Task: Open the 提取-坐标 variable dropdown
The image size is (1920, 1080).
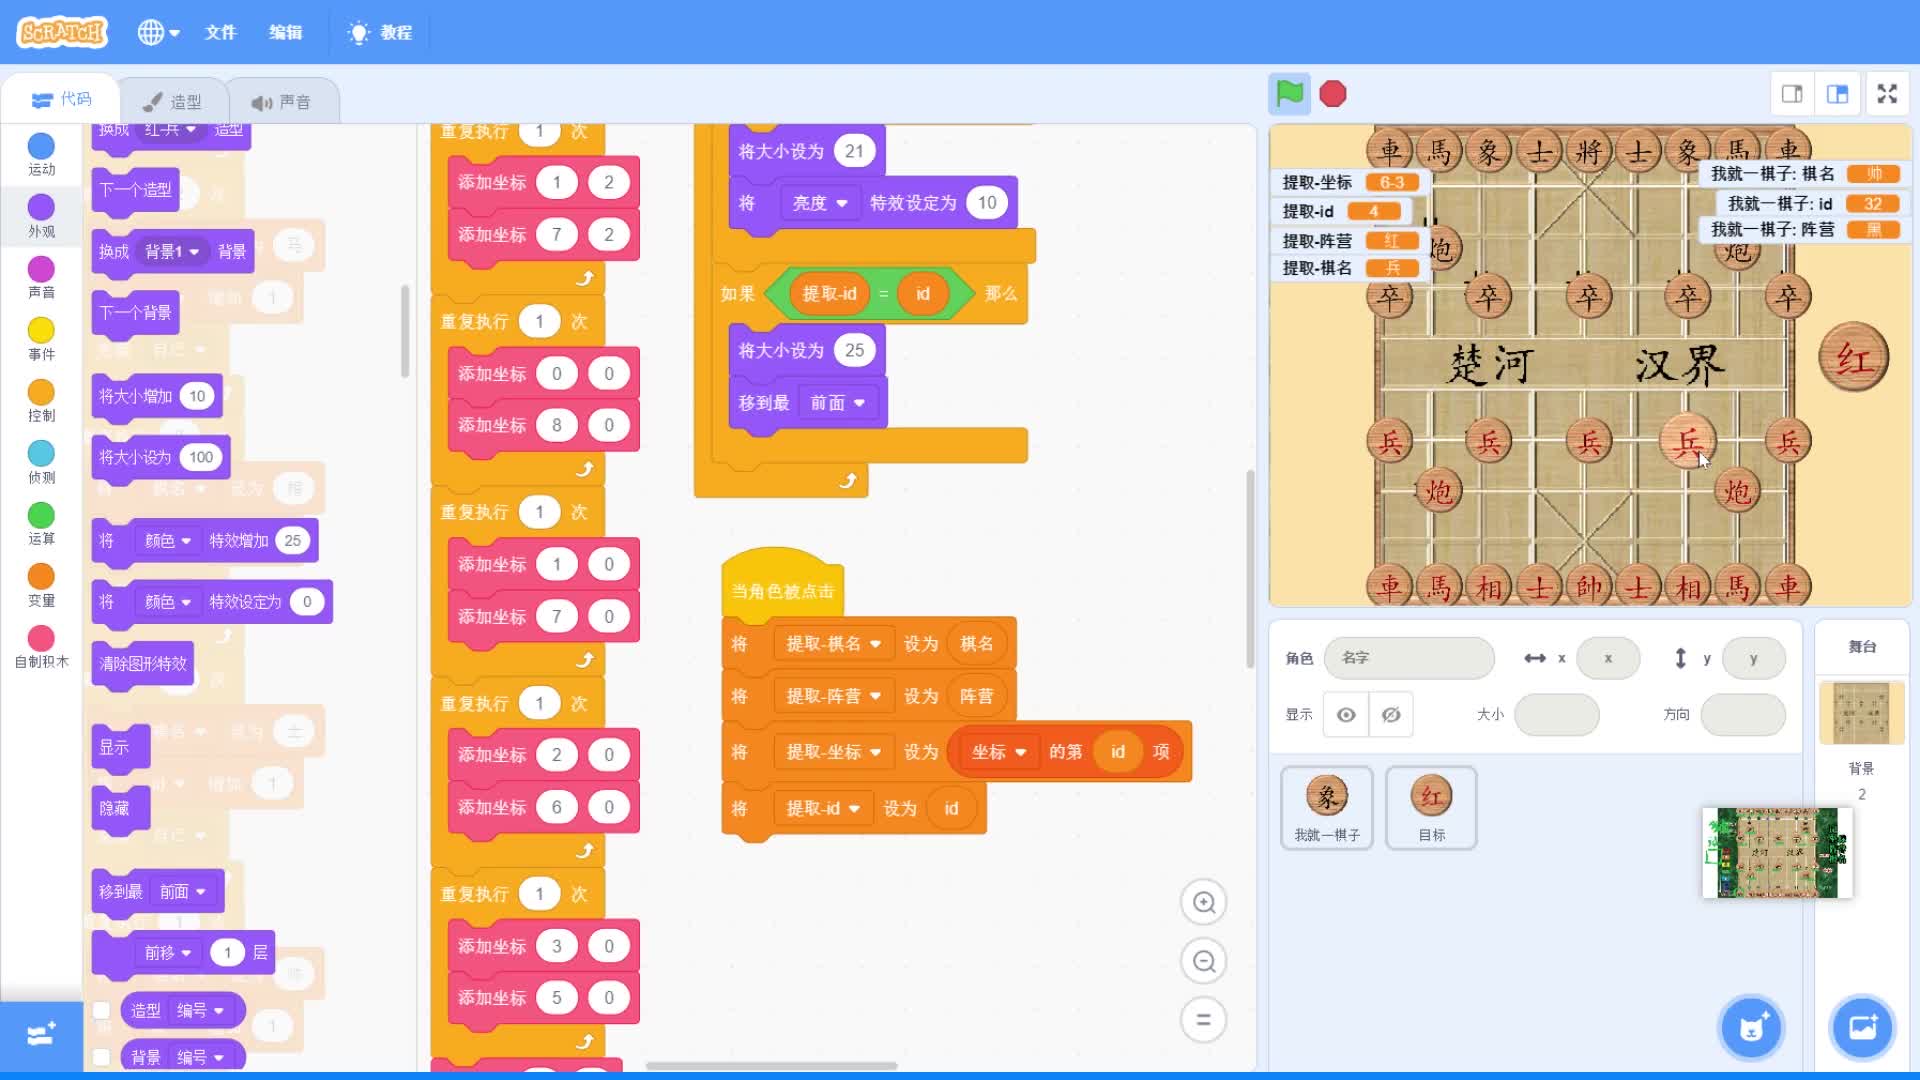Action: point(832,752)
